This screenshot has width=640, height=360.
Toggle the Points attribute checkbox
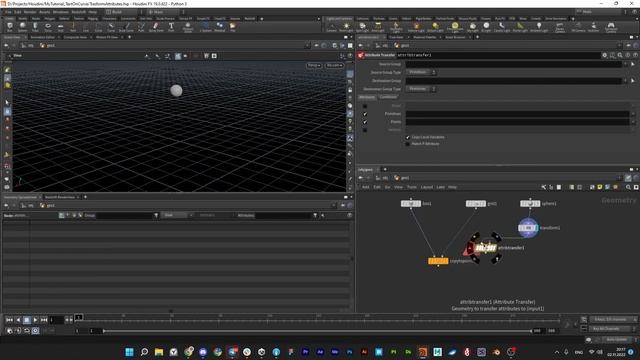click(365, 122)
